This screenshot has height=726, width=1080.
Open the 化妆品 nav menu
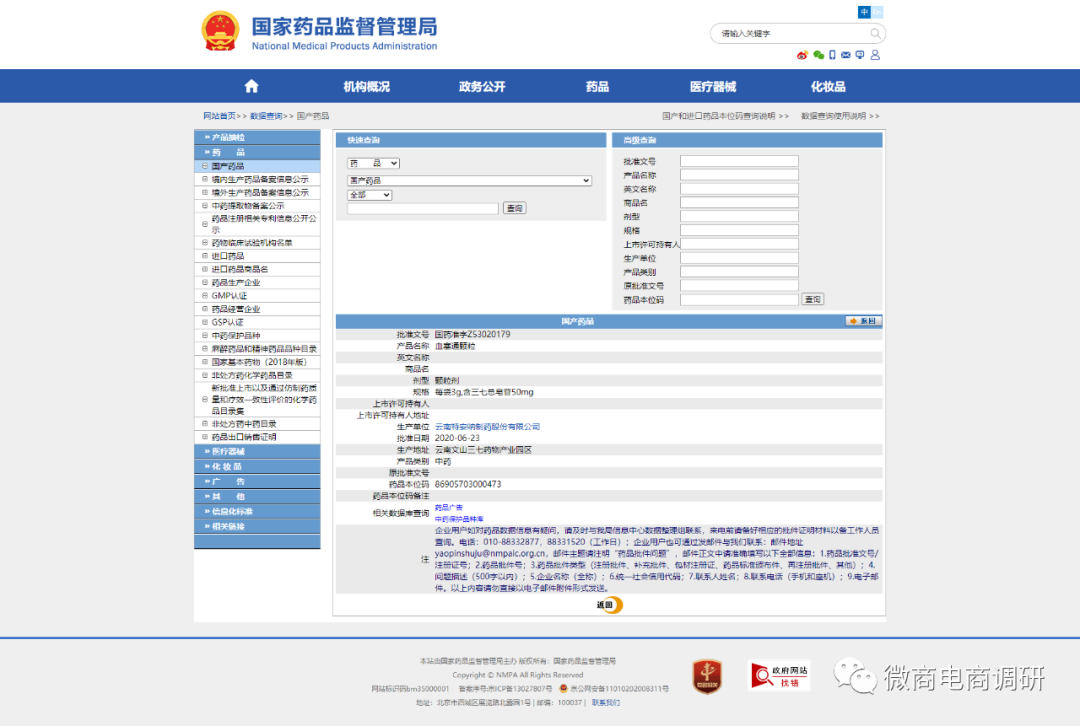click(x=828, y=87)
